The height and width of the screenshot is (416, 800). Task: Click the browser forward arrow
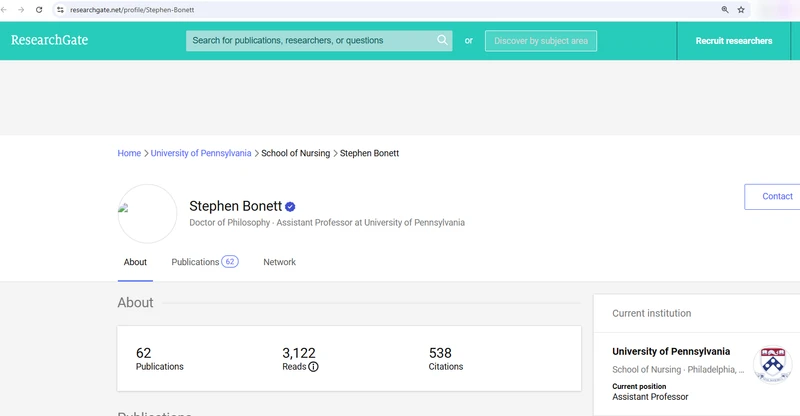point(21,10)
